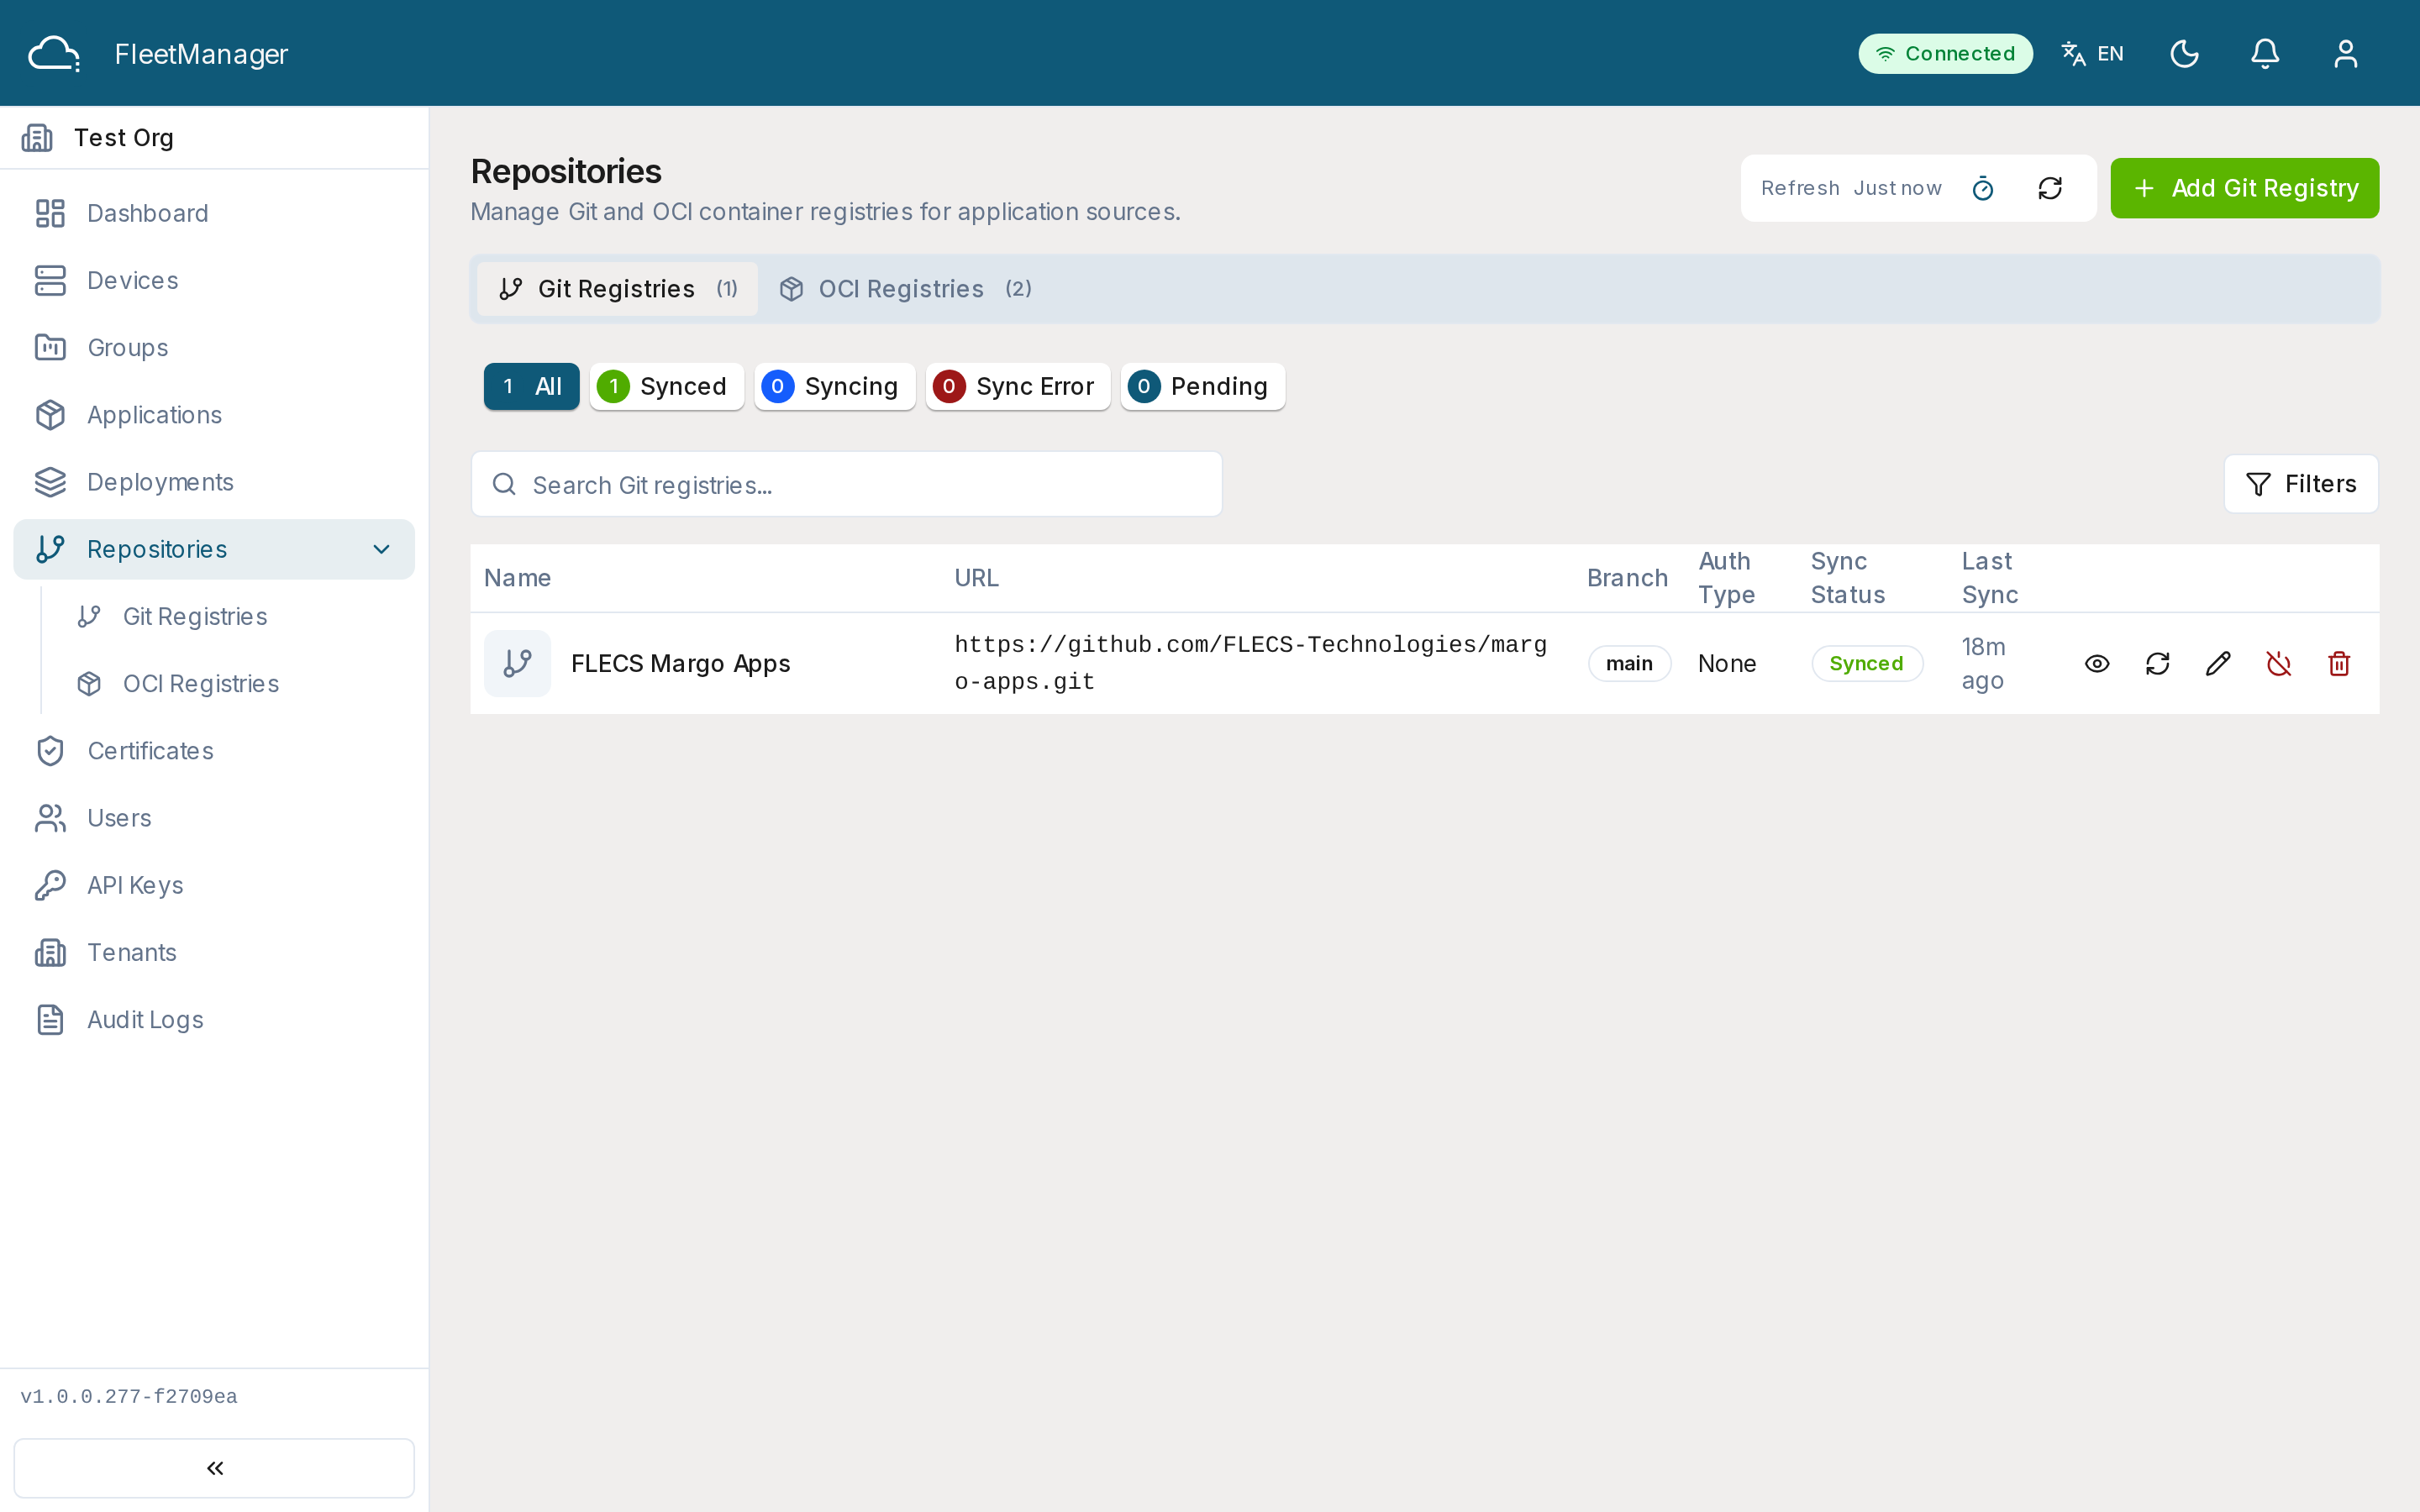Image resolution: width=2420 pixels, height=1512 pixels.
Task: Toggle dark mode moon icon
Action: click(2184, 54)
